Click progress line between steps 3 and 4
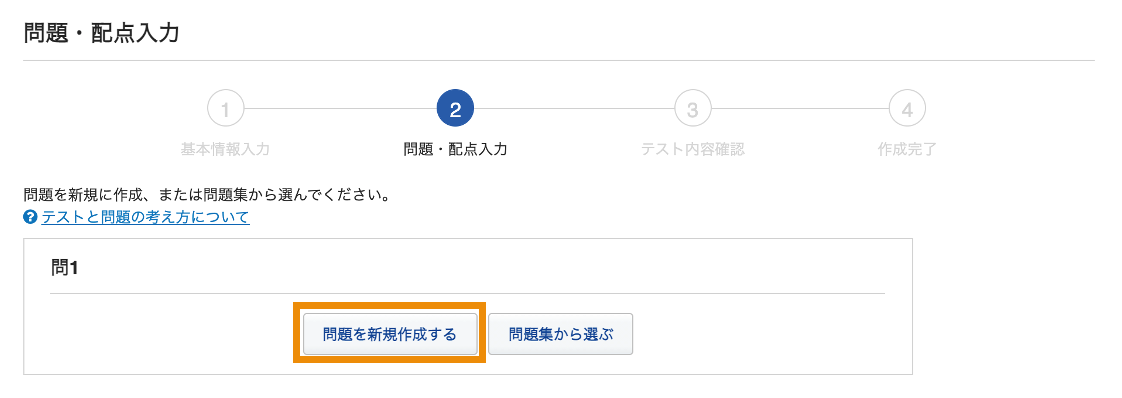Screen dimensions: 1122x398 coord(800,110)
